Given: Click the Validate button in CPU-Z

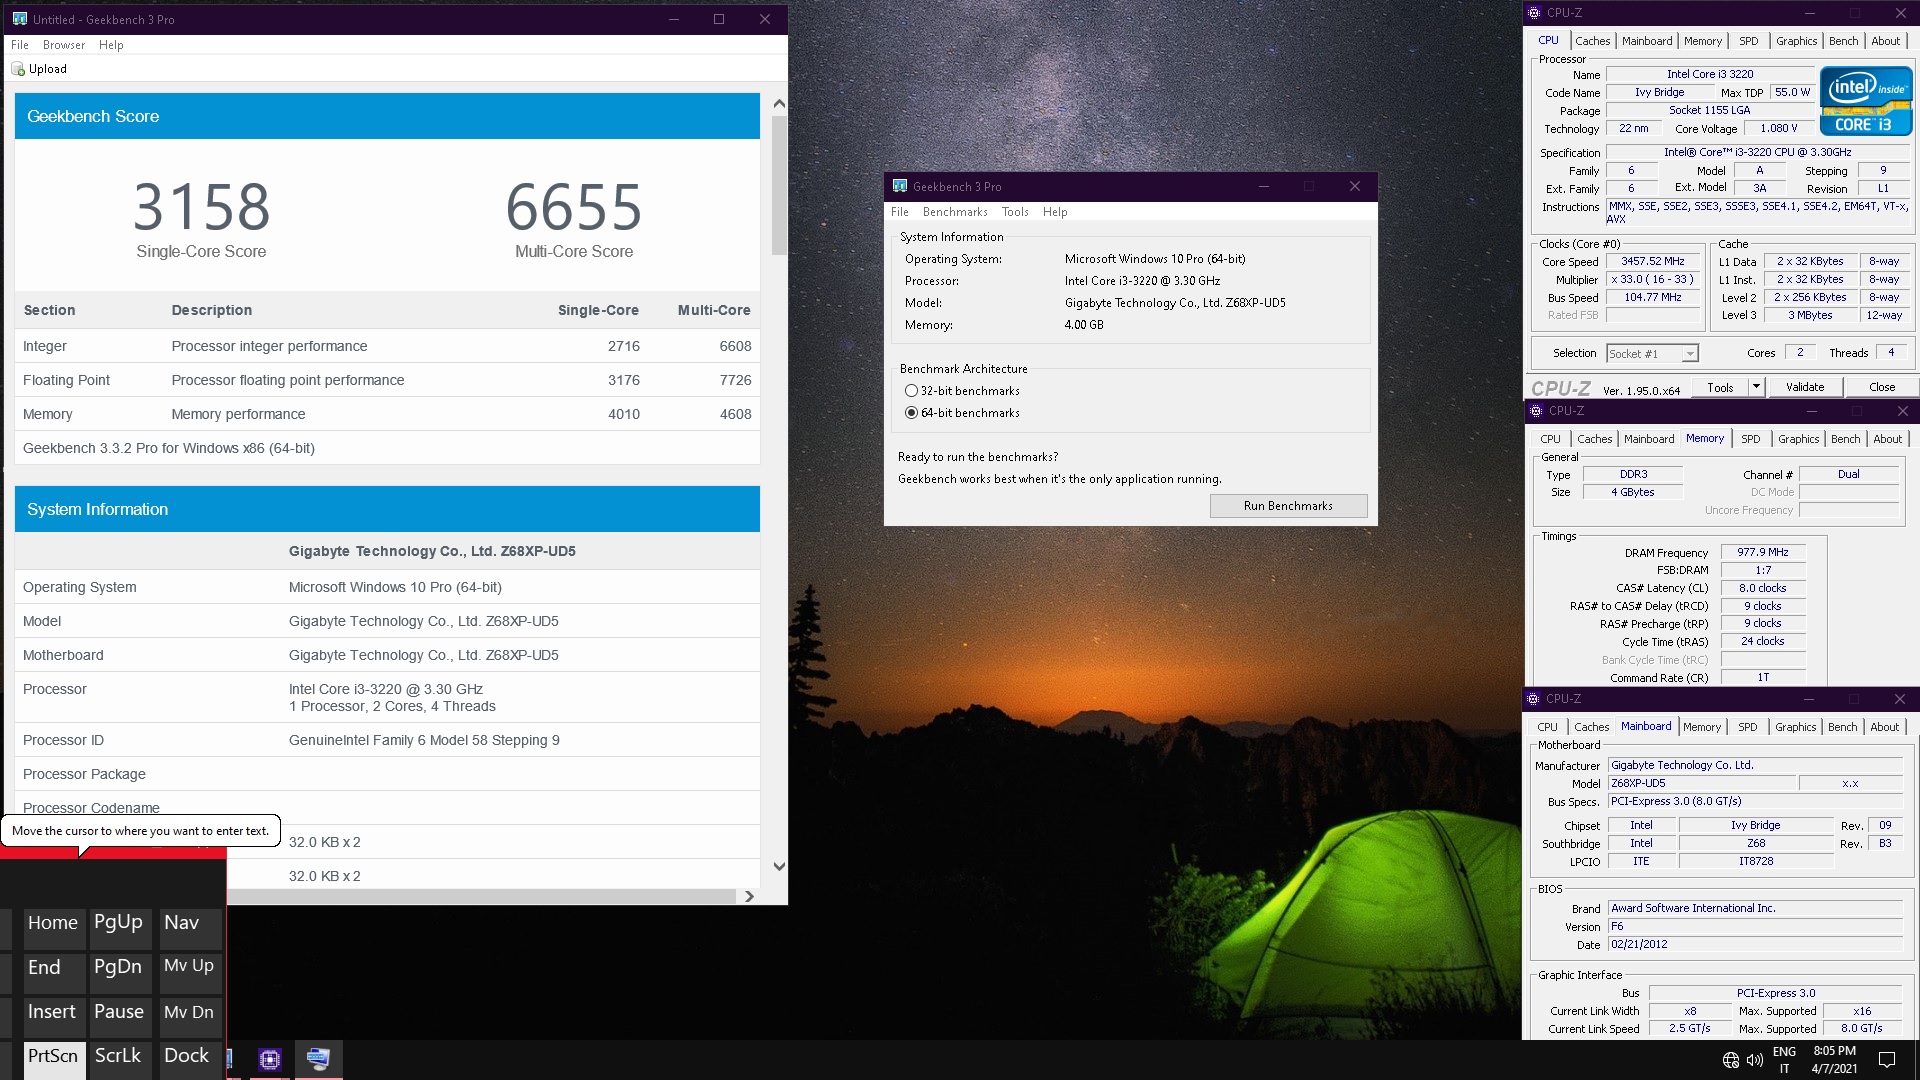Looking at the screenshot, I should pyautogui.click(x=1805, y=387).
